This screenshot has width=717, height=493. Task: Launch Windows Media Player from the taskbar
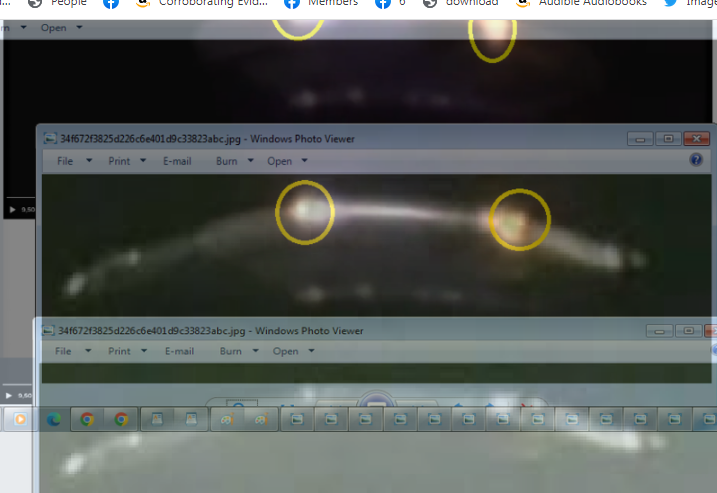pyautogui.click(x=19, y=420)
